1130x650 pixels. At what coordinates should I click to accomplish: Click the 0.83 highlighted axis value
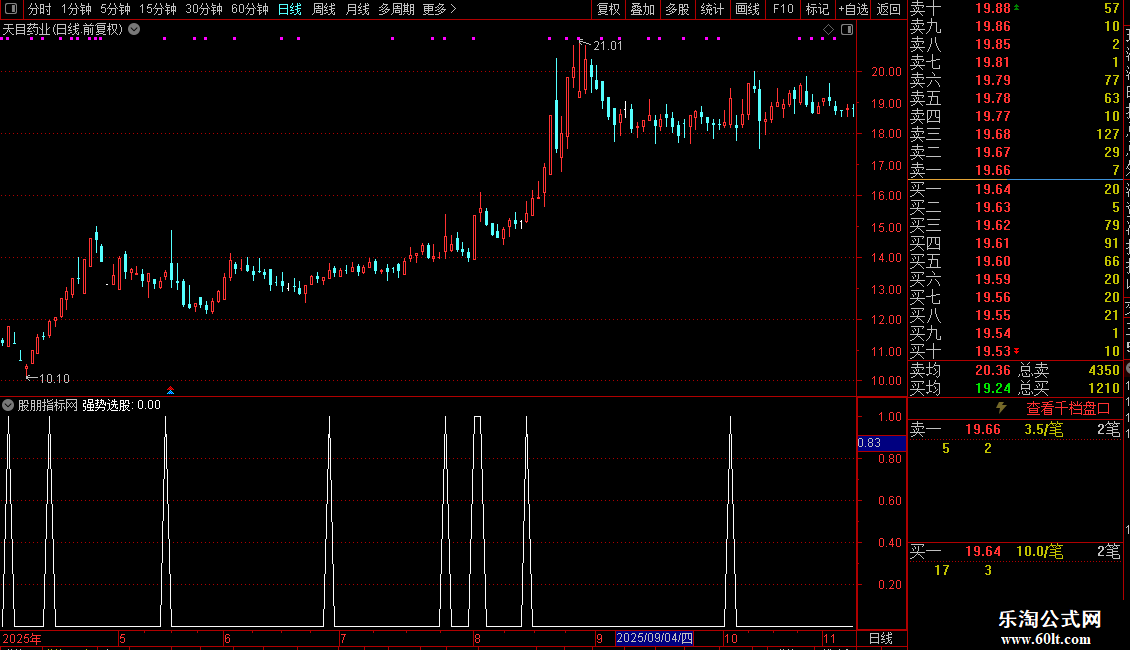coord(881,442)
